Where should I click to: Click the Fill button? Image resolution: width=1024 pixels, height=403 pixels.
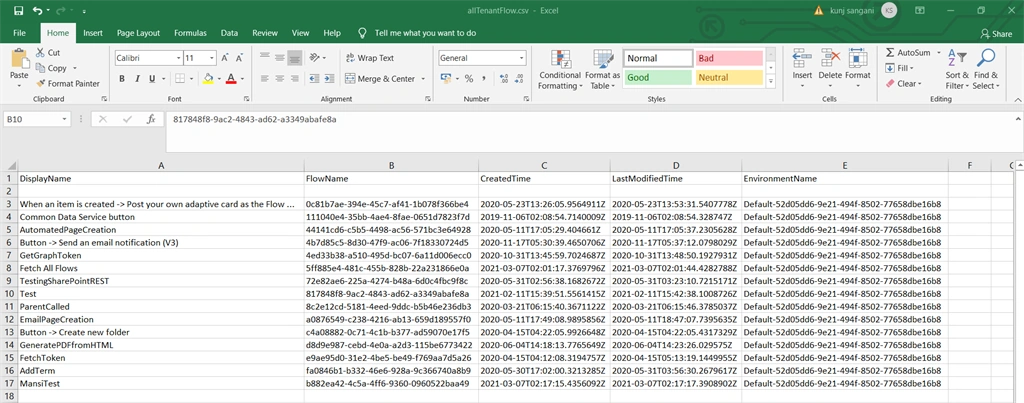pos(899,68)
